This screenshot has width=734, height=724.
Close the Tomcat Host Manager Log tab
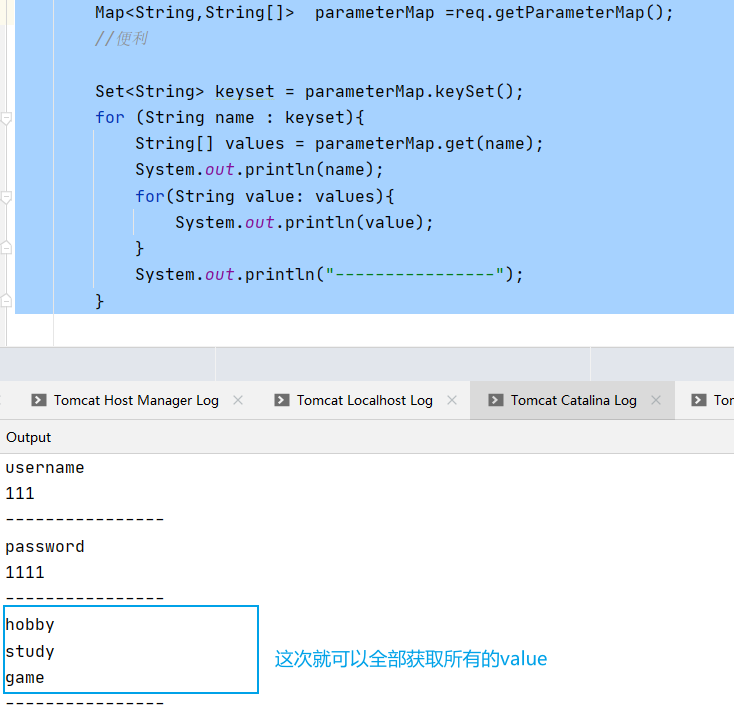pos(238,400)
